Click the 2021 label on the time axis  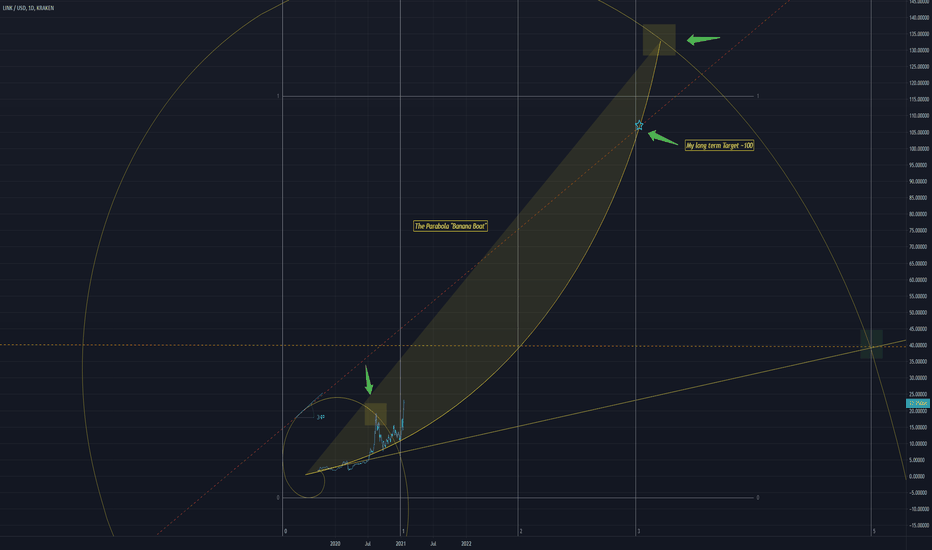click(401, 543)
